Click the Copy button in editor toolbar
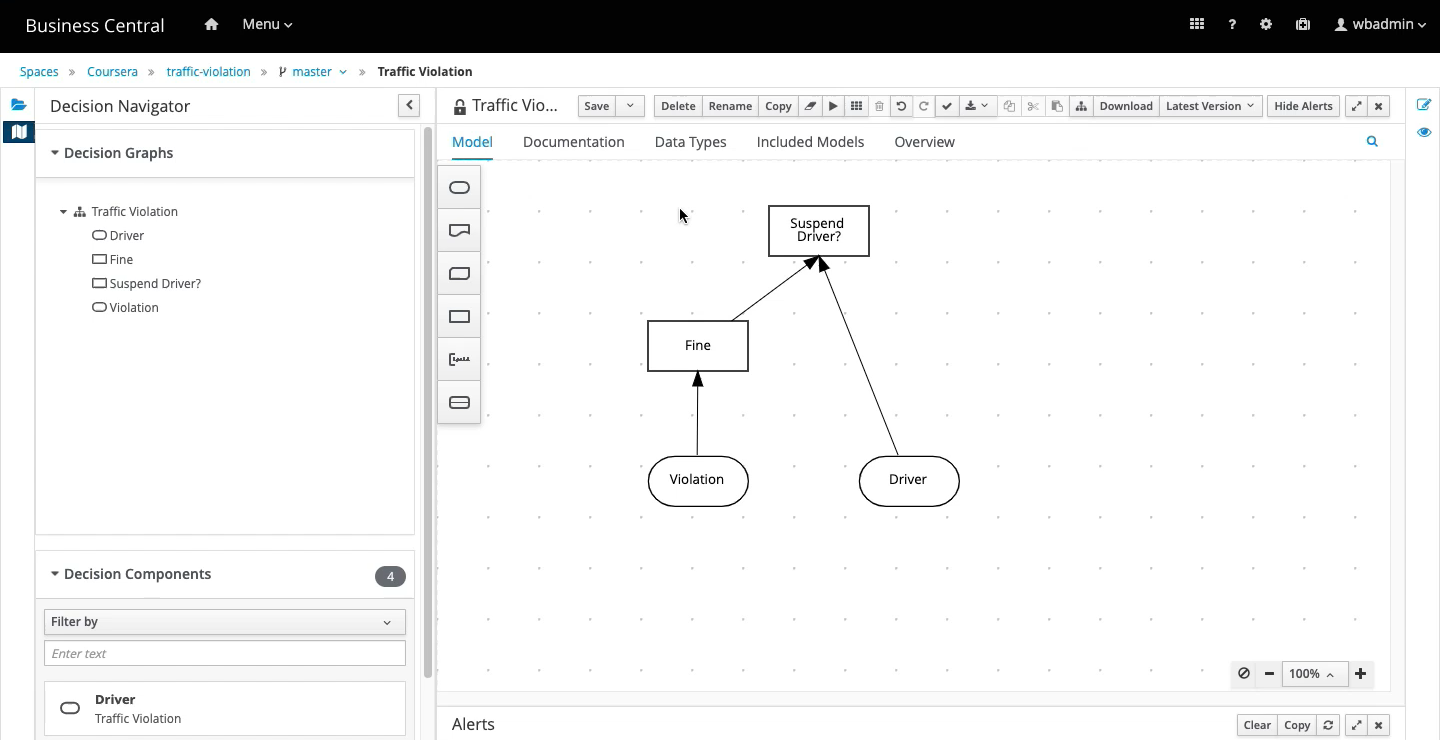Viewport: 1440px width, 740px height. [778, 106]
